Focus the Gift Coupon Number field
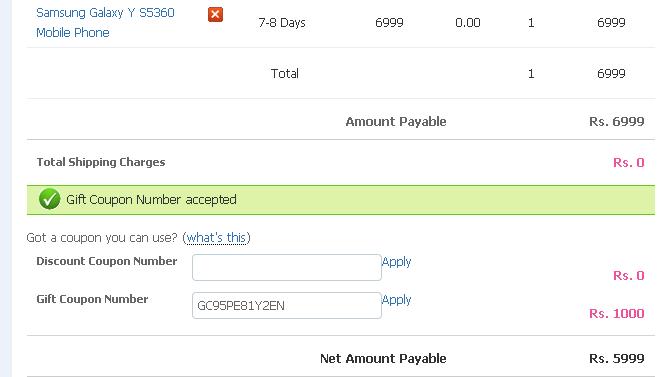Image resolution: width=668 pixels, height=377 pixels. (x=287, y=305)
